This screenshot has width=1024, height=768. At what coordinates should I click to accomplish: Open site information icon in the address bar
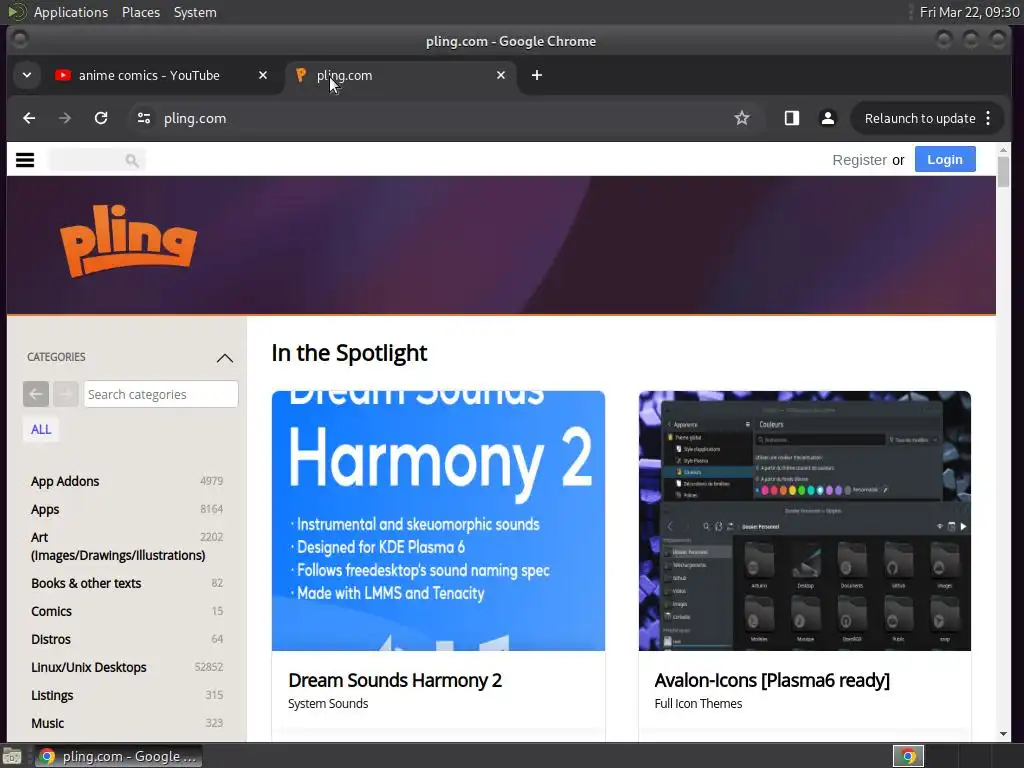(x=144, y=118)
